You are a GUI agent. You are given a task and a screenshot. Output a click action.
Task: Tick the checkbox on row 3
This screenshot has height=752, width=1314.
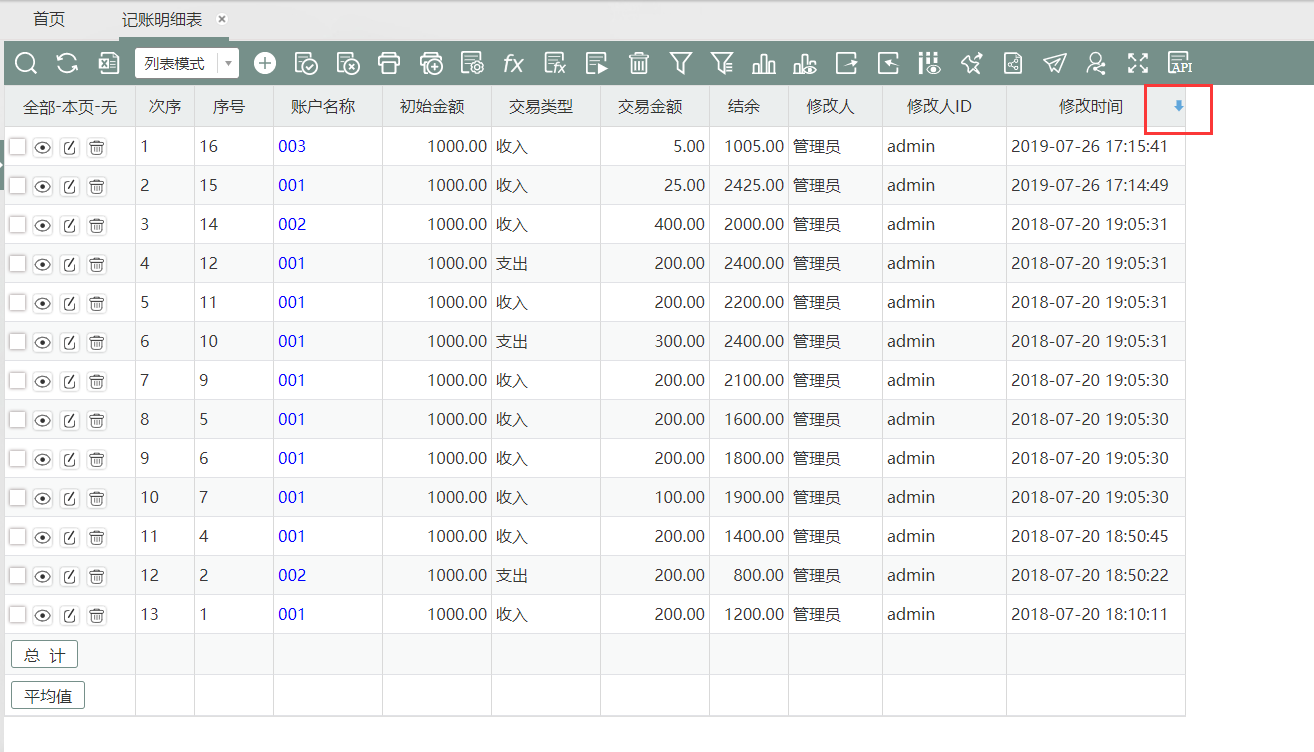pos(18,224)
